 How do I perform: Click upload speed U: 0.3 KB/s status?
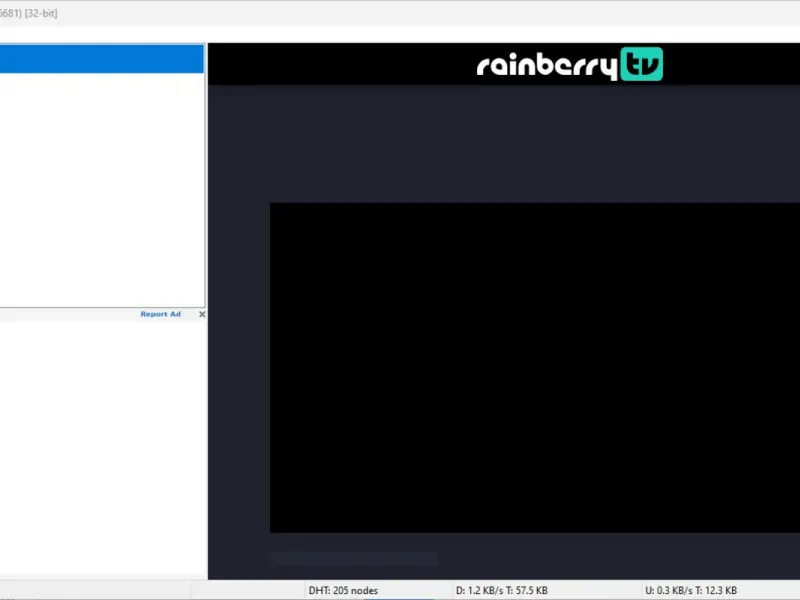[x=691, y=590]
